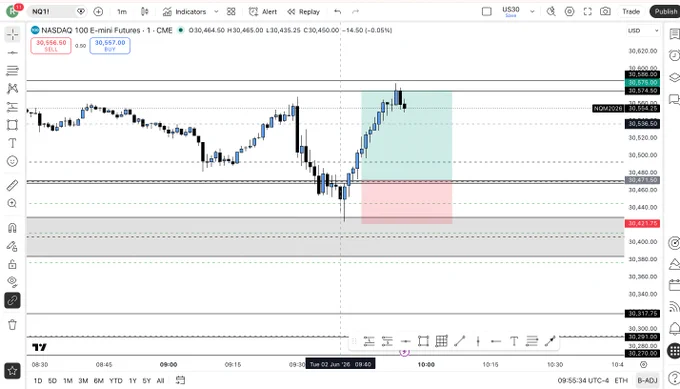The height and width of the screenshot is (389, 680).
Task: Click the compare or add symbol plus icon
Action: [98, 12]
